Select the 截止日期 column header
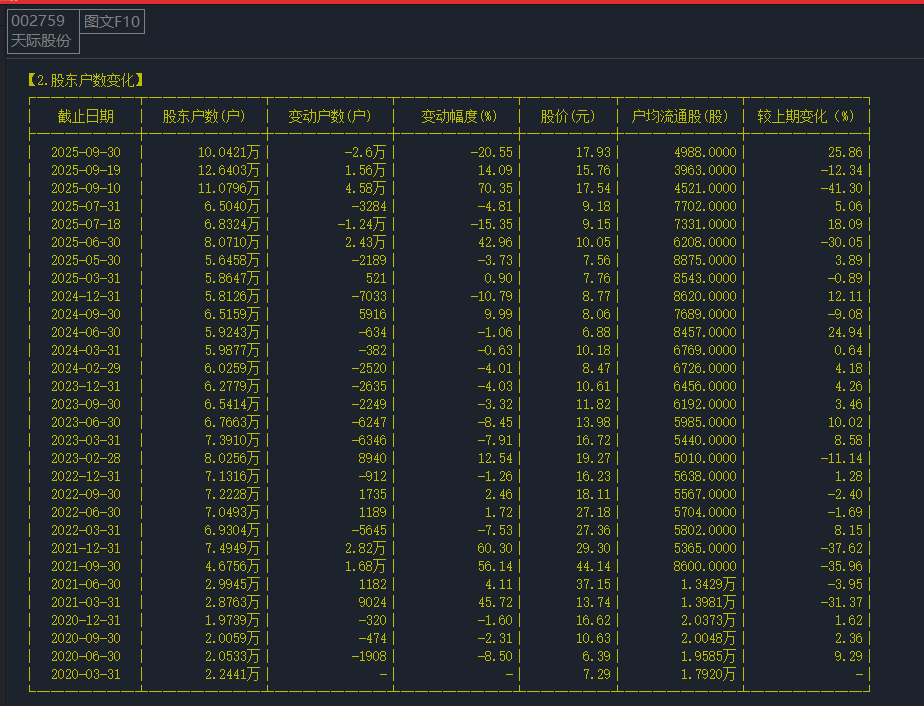Screen dimensions: 924x706 pos(85,116)
